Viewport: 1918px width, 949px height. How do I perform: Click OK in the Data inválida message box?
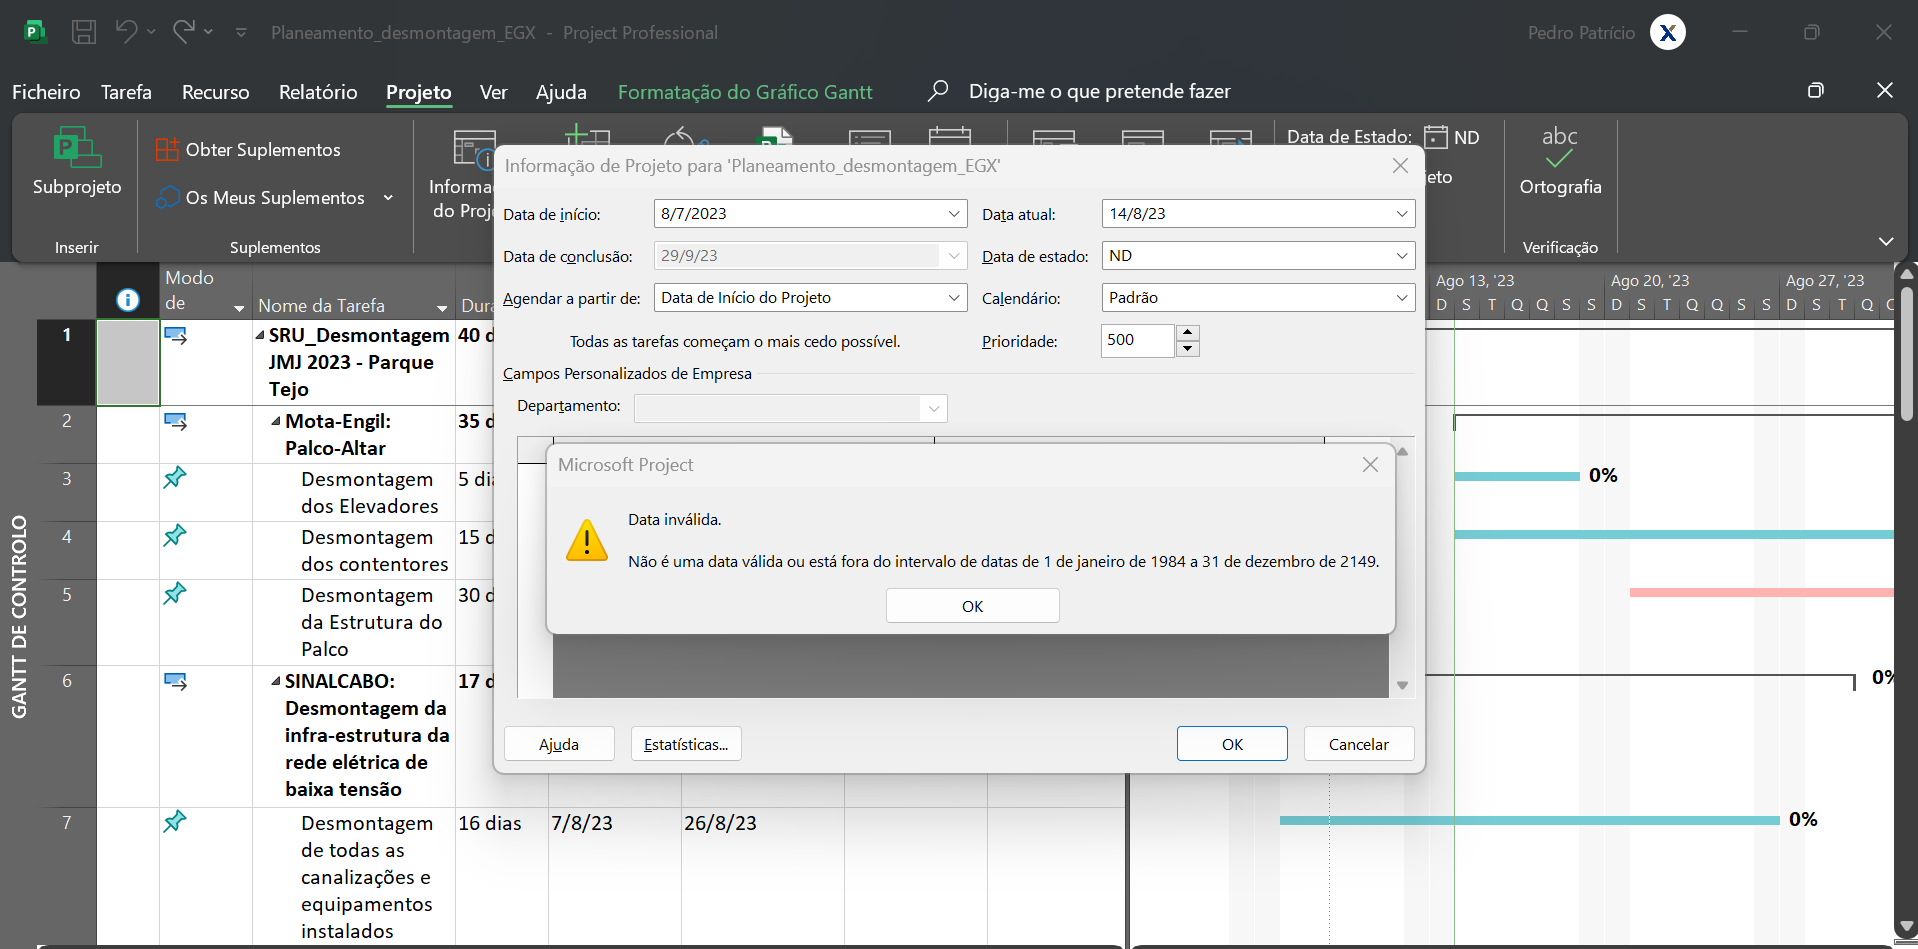972,606
